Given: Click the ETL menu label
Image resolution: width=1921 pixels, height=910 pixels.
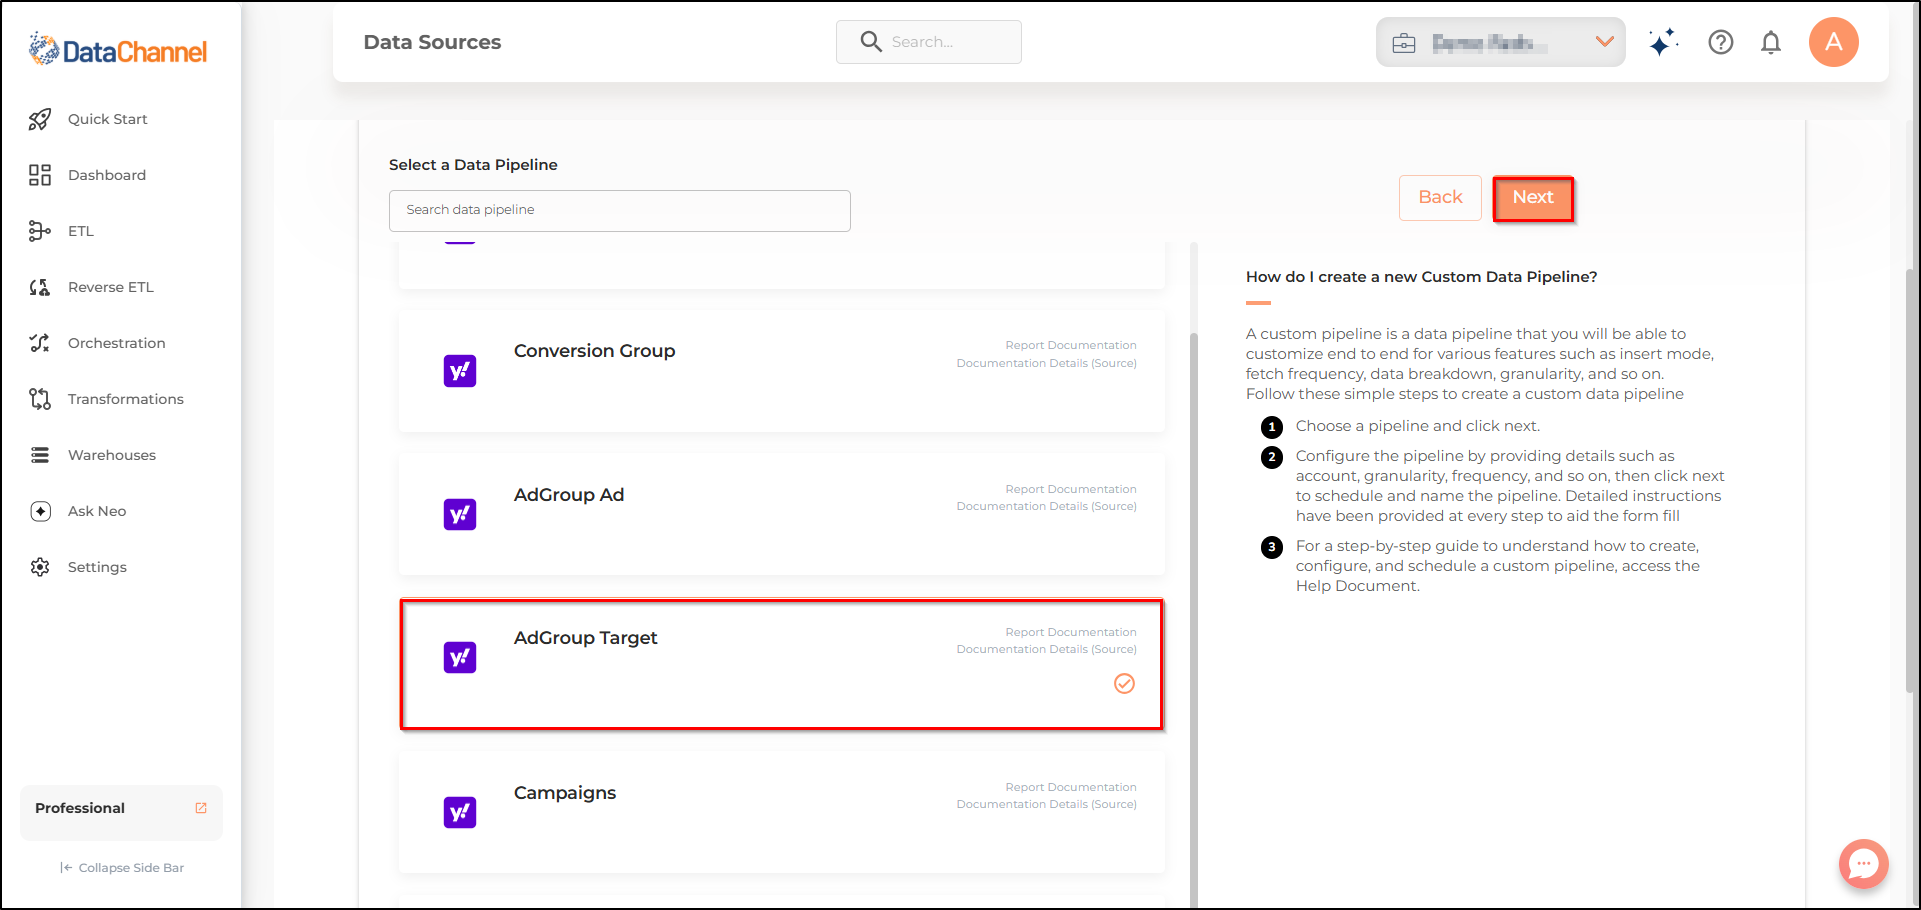Looking at the screenshot, I should [81, 231].
